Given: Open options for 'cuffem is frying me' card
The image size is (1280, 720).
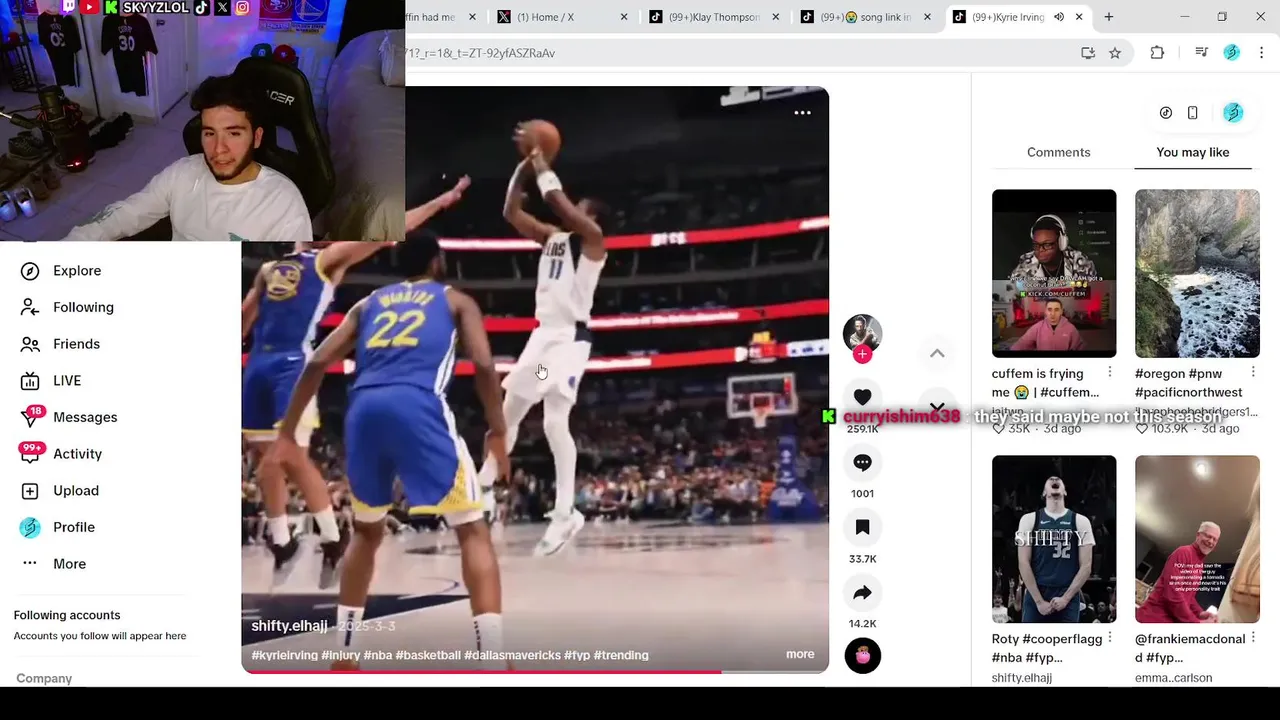Looking at the screenshot, I should [1110, 373].
